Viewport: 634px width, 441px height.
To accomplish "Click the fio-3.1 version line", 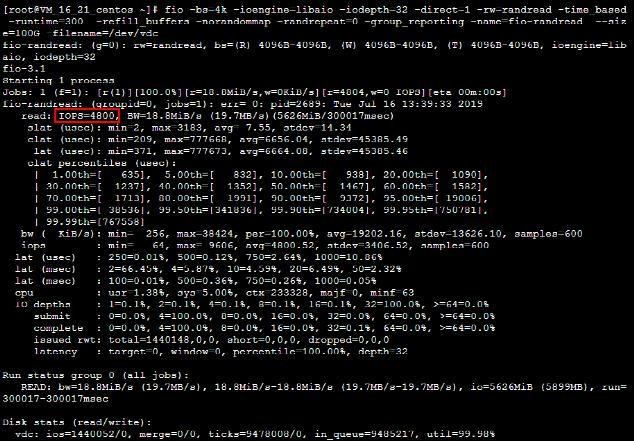I will pos(24,69).
